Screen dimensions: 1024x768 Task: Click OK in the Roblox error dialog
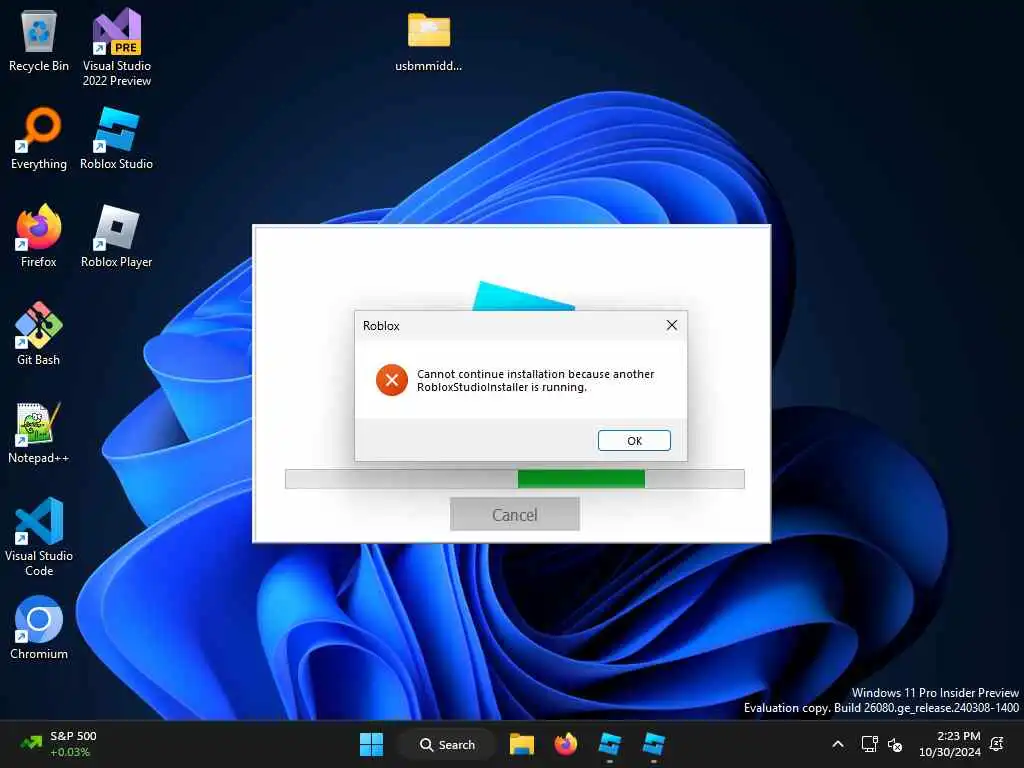click(633, 440)
